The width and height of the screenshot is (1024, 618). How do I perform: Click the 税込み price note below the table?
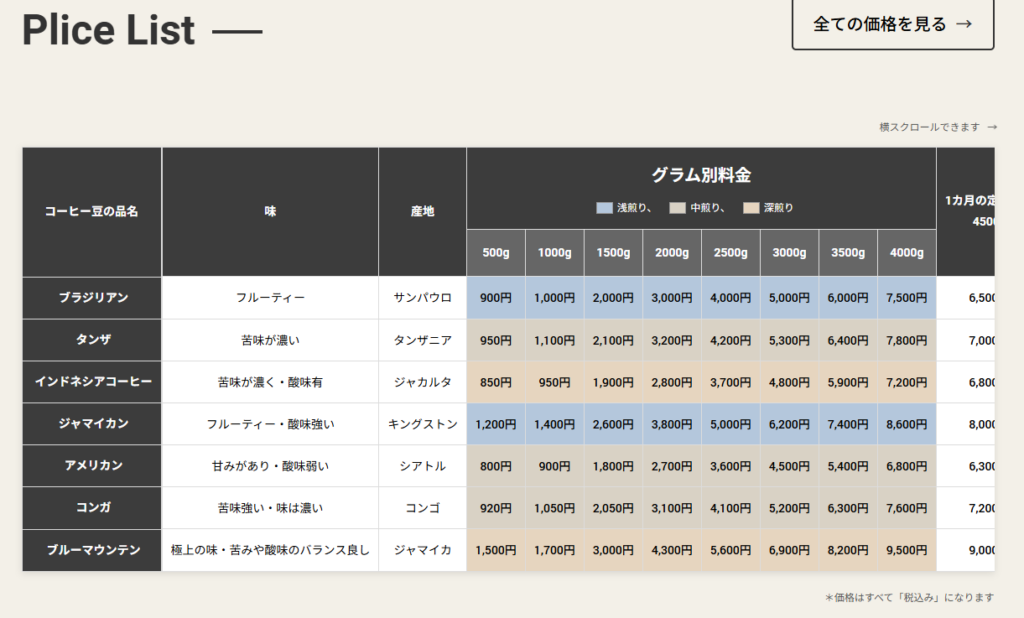pyautogui.click(x=909, y=597)
